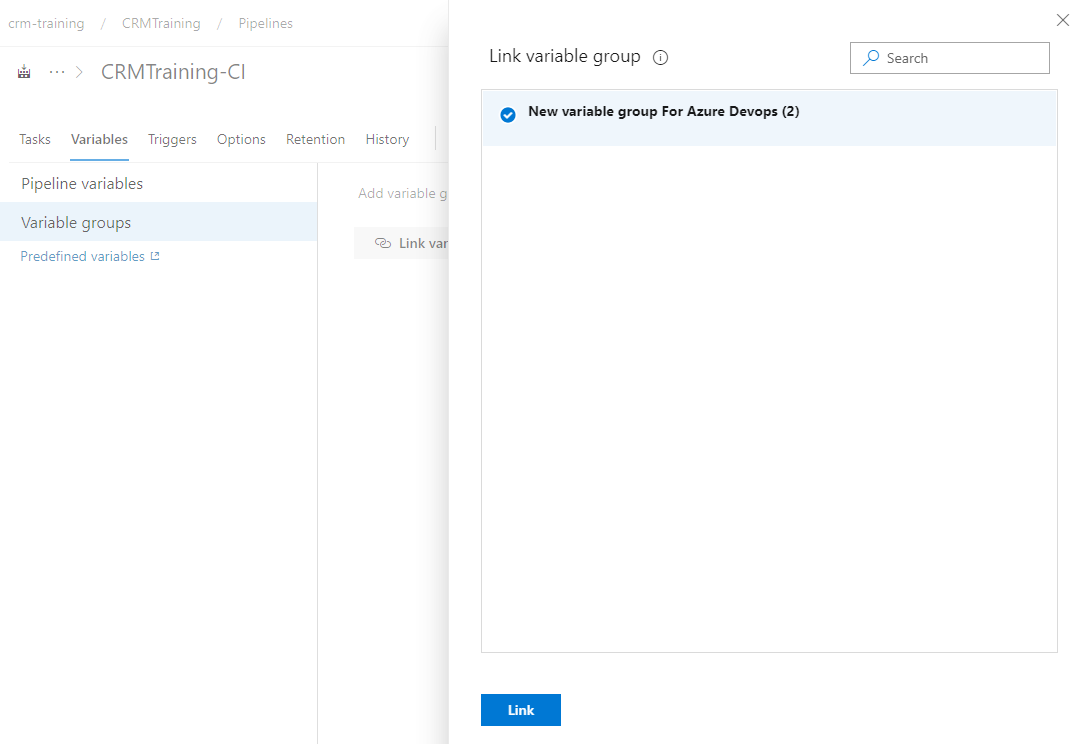Go to Pipelines breadcrumb

[265, 24]
